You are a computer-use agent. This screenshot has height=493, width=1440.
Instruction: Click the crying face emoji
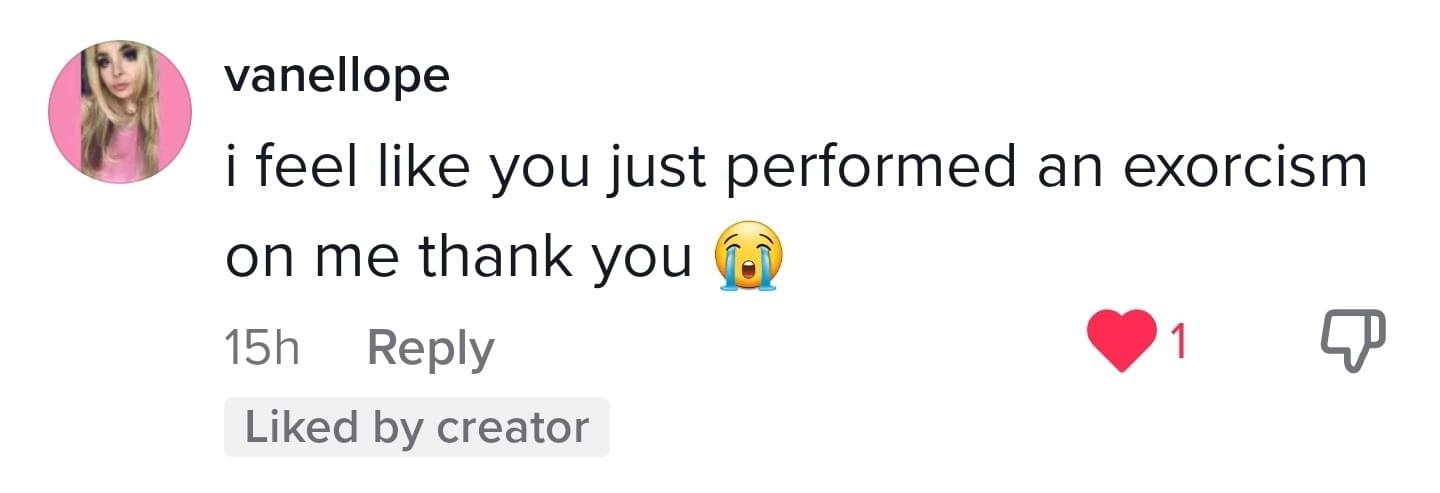coord(748,257)
